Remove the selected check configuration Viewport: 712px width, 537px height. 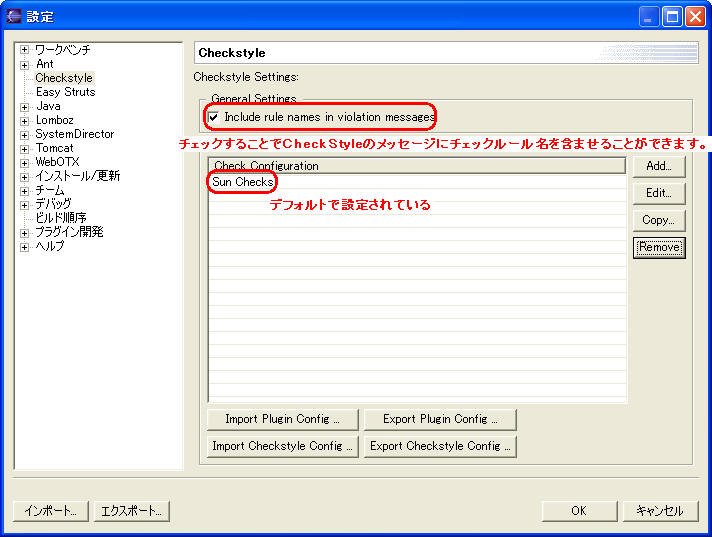click(x=658, y=247)
